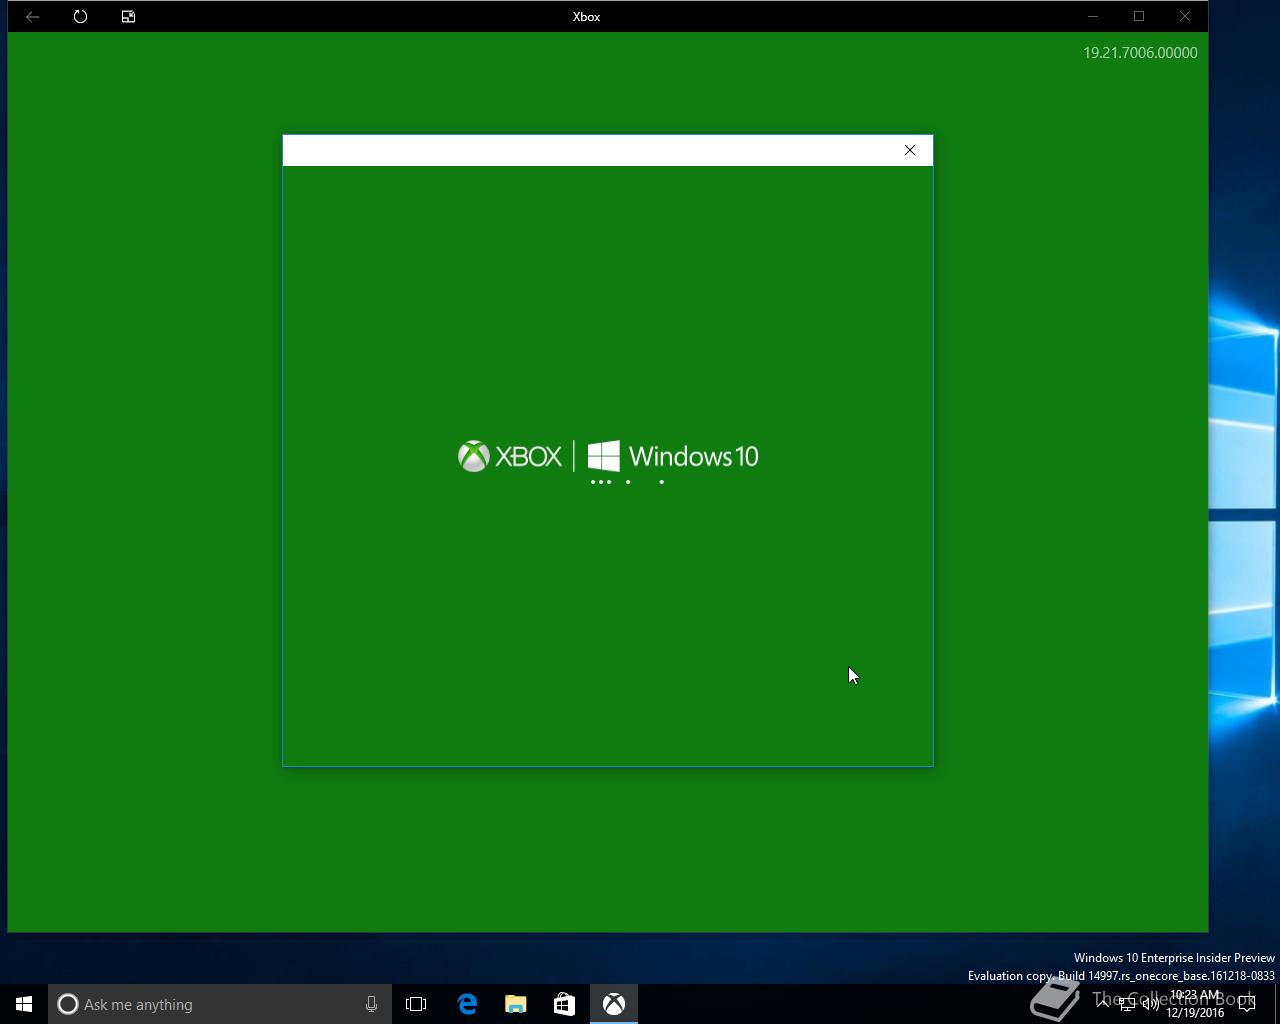Open the date 12/19/2016 calendar flyout

pos(1194,1012)
